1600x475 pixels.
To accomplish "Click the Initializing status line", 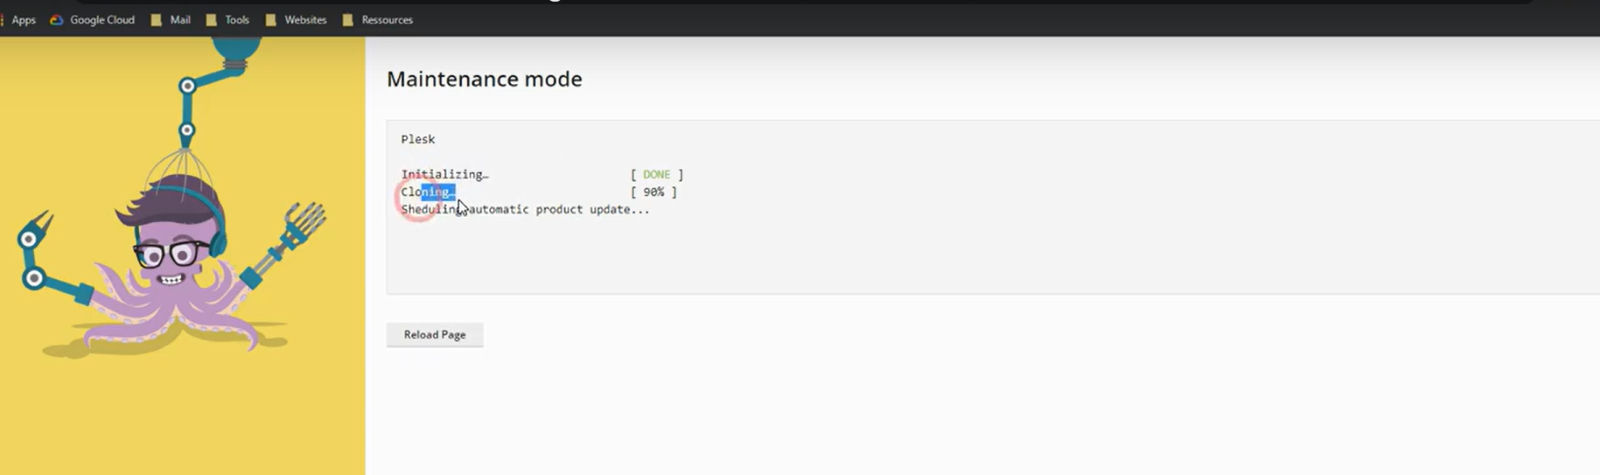I will pos(445,174).
